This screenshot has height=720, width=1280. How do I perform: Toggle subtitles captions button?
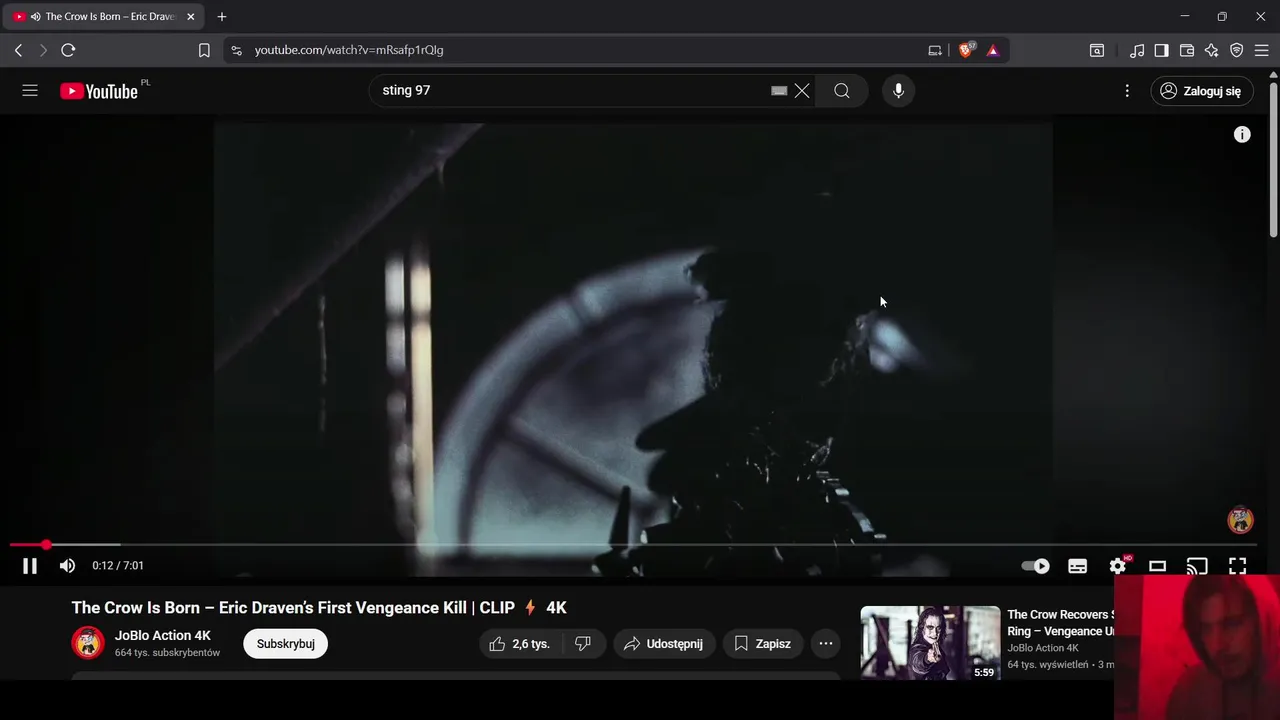point(1077,566)
